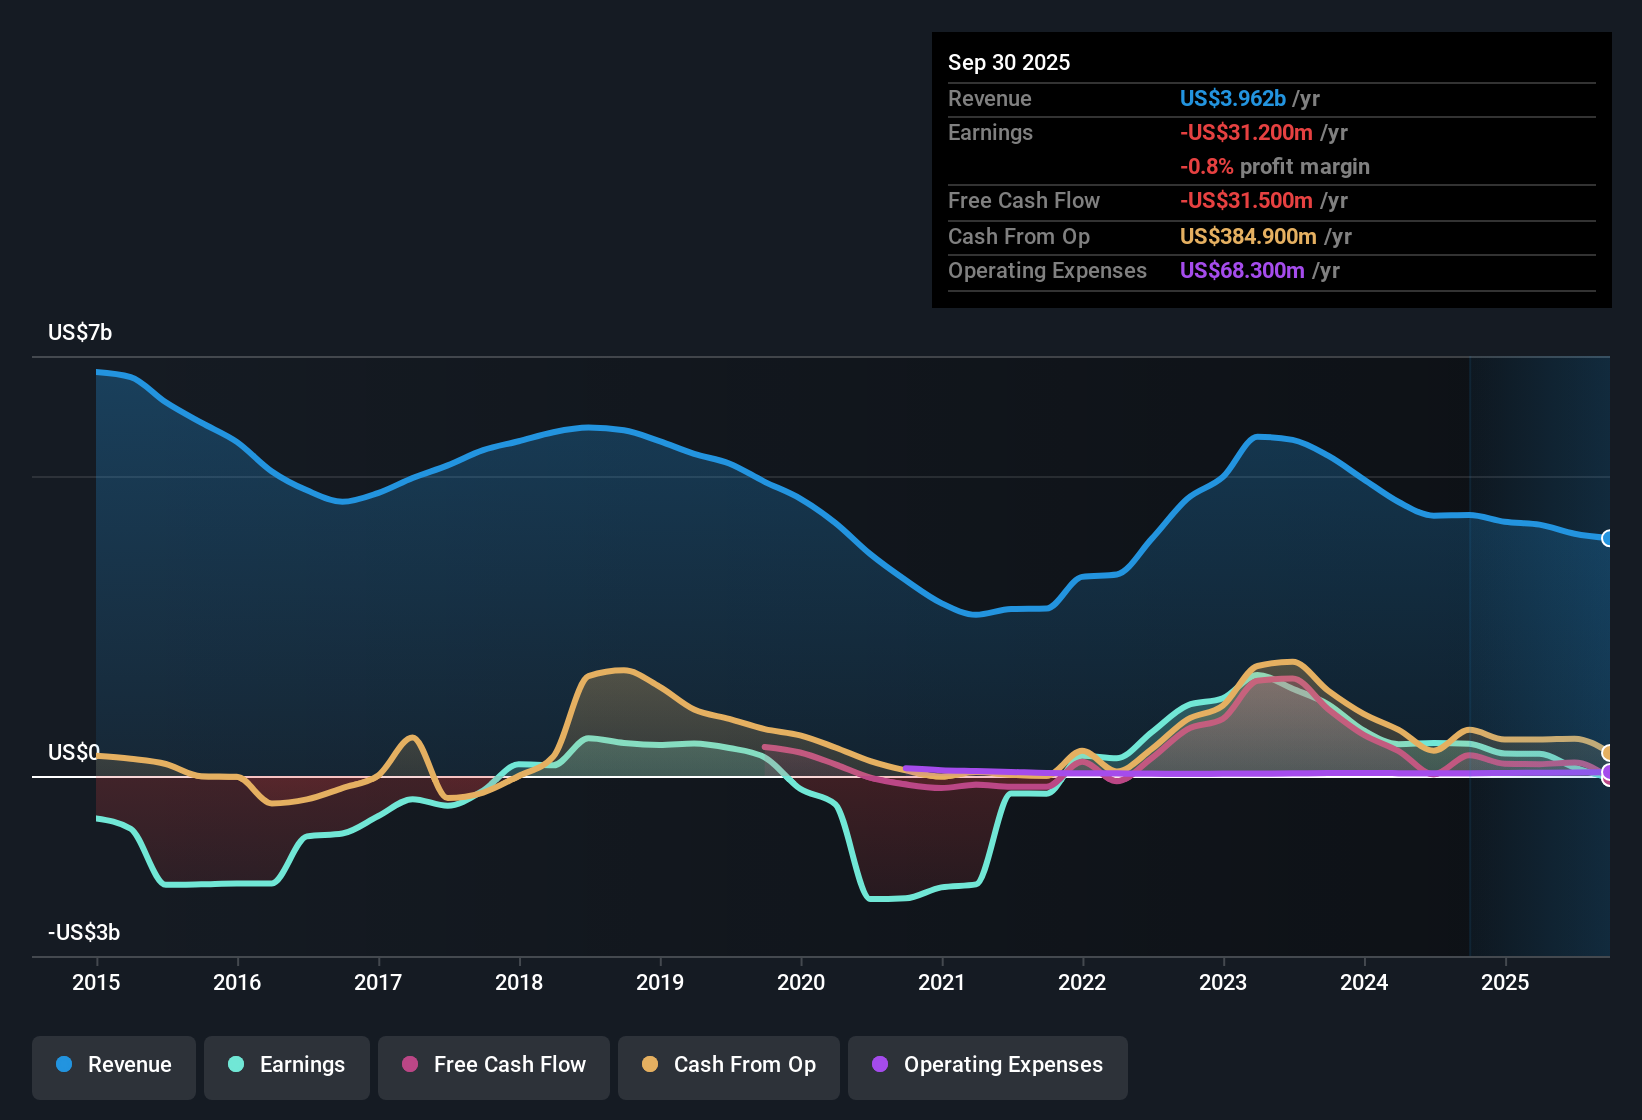Viewport: 1642px width, 1120px height.
Task: Click the 2020 x-axis label
Action: [x=801, y=982]
